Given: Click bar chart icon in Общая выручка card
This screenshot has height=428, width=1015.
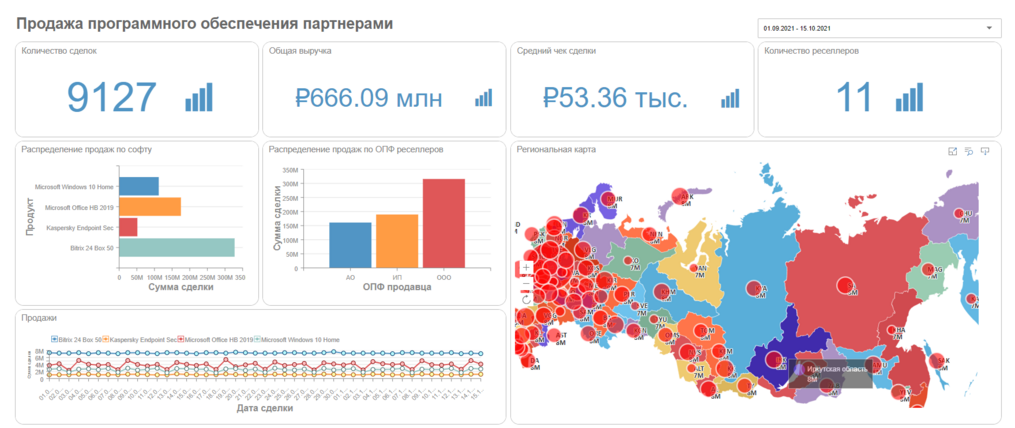Looking at the screenshot, I should (484, 97).
